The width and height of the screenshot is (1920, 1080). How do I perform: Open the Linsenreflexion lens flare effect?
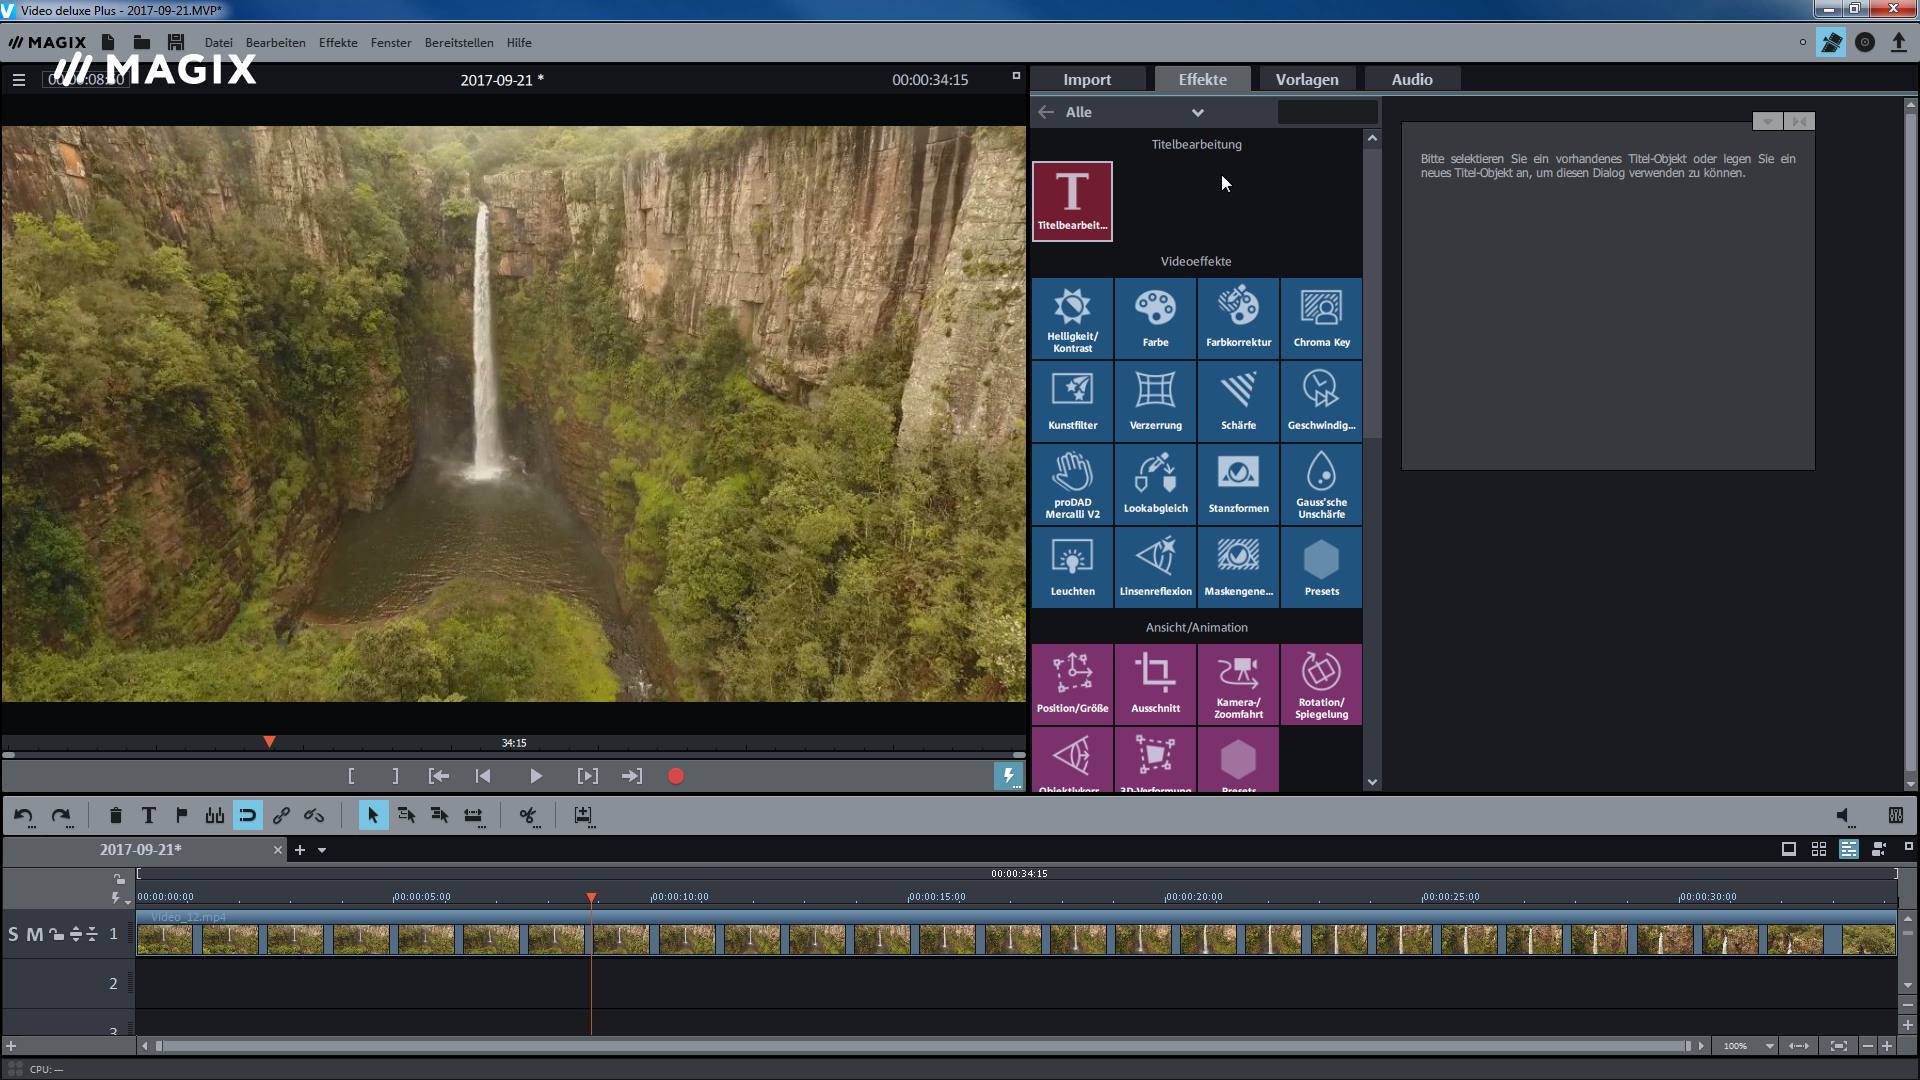pos(1155,568)
